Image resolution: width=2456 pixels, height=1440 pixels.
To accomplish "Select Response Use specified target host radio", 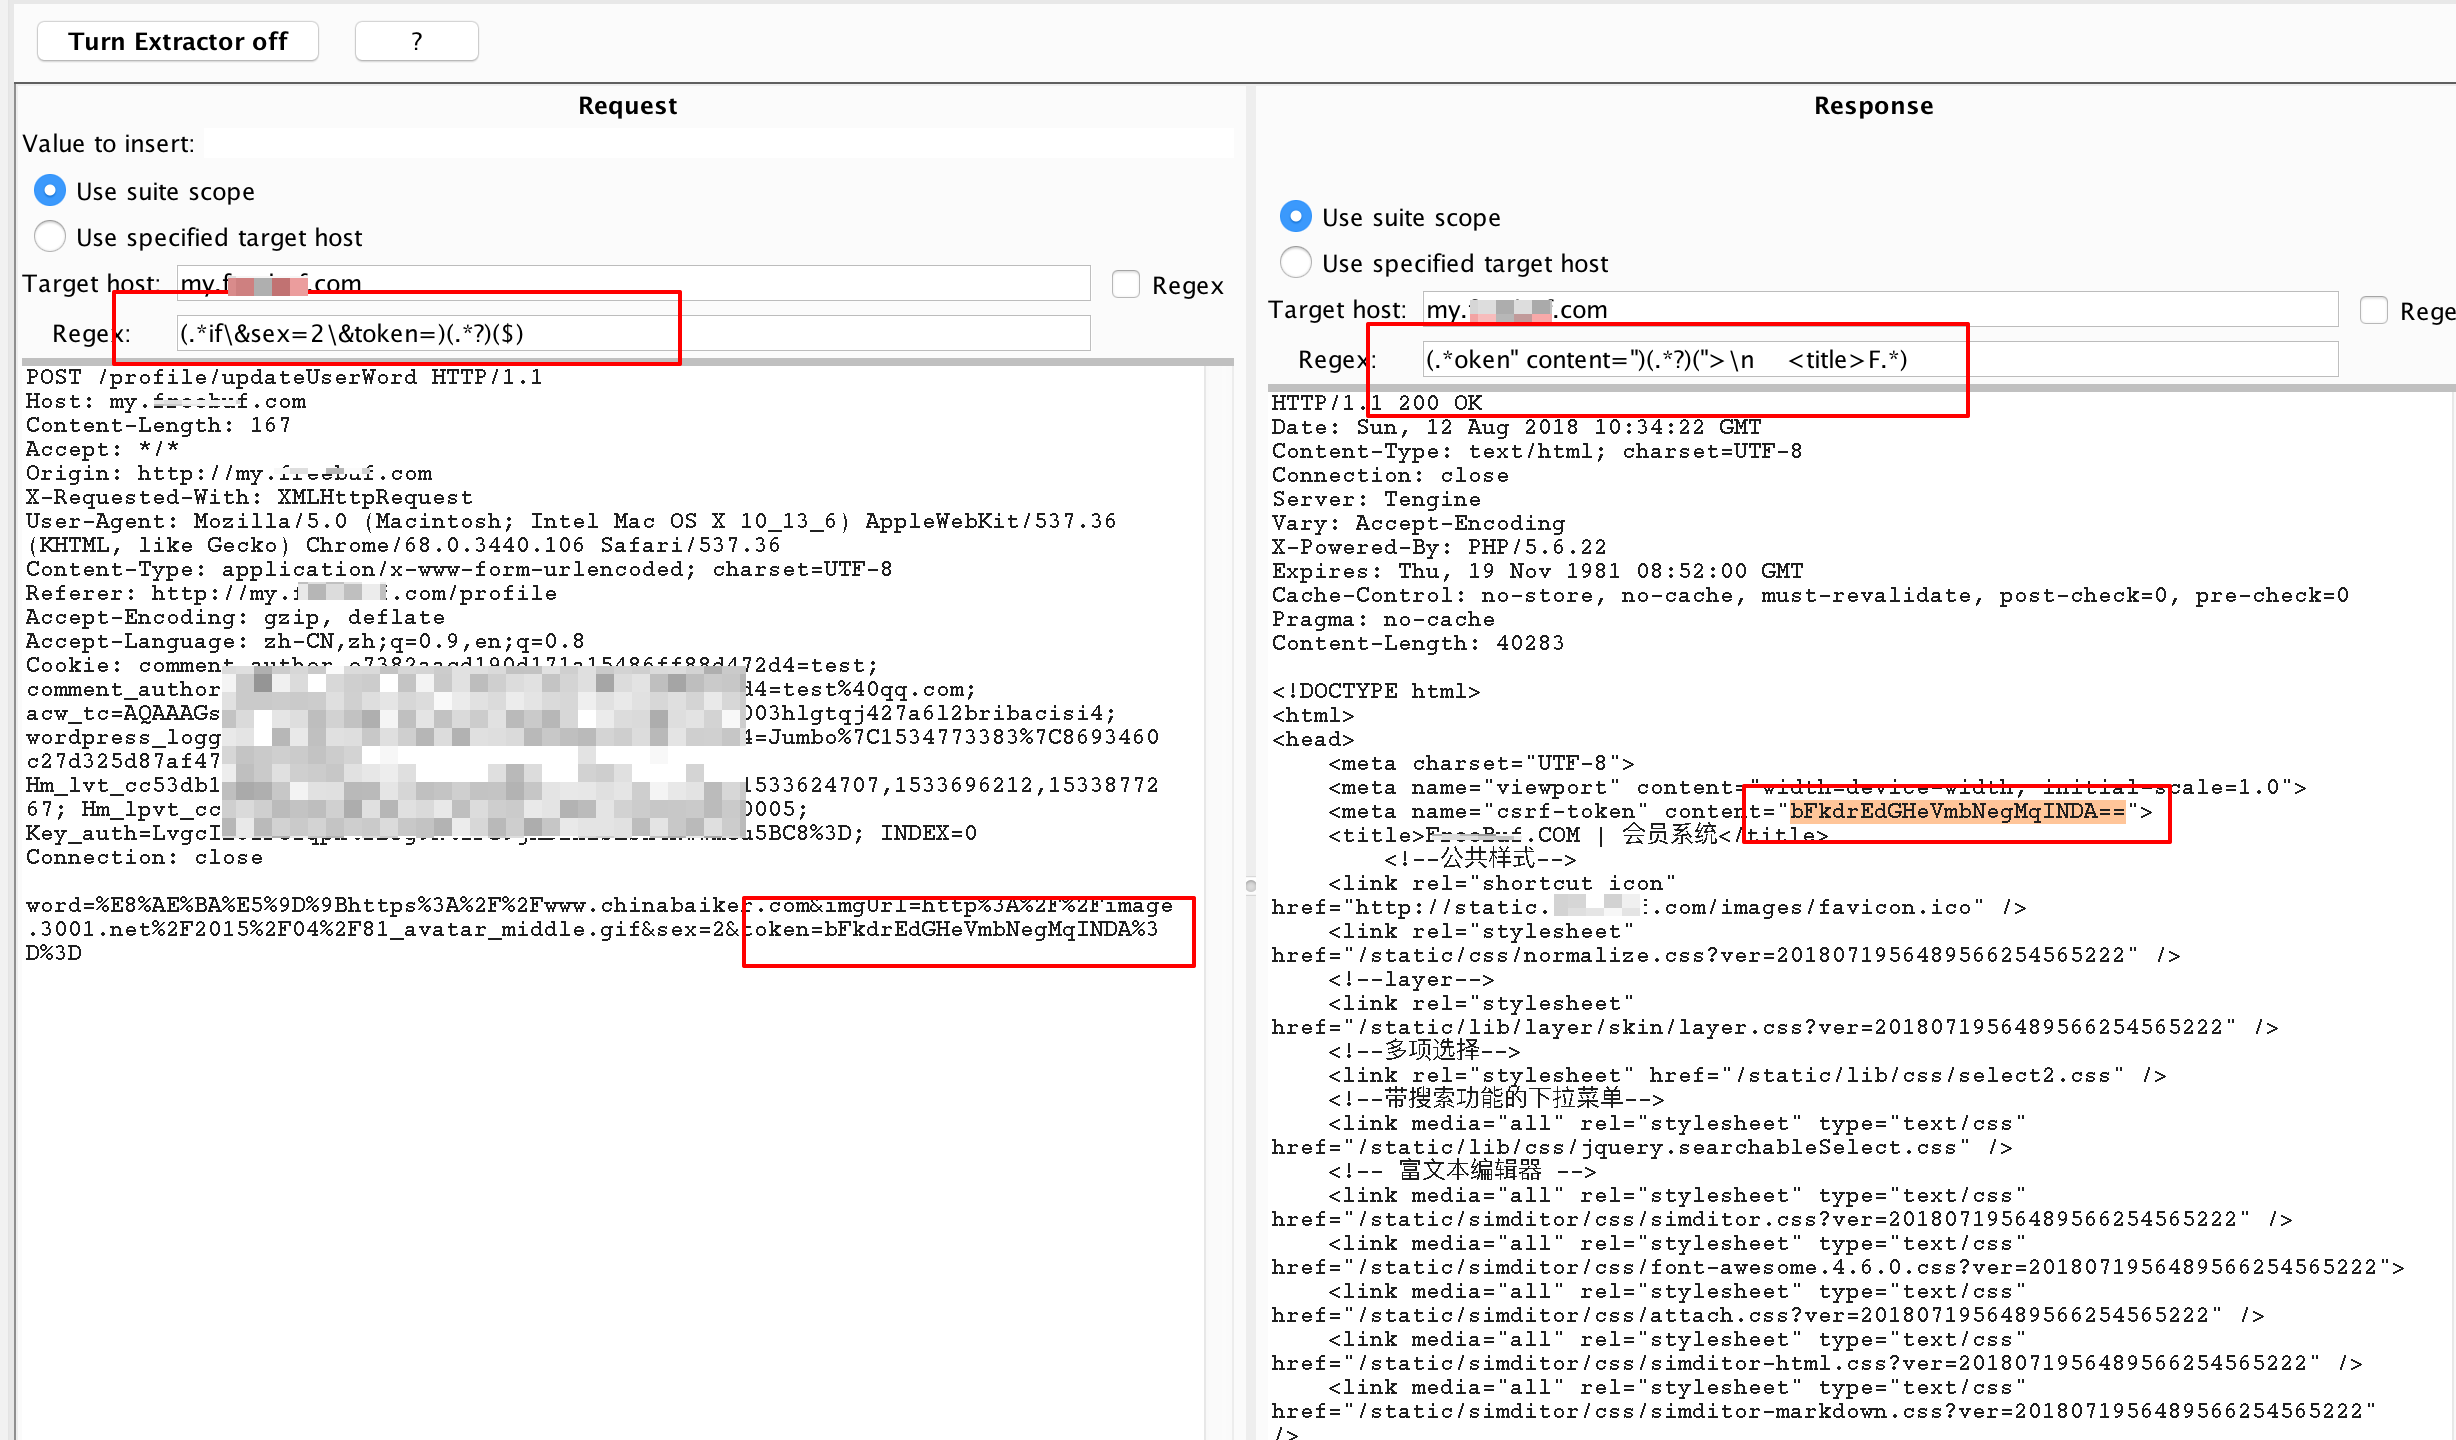I will coord(1295,262).
